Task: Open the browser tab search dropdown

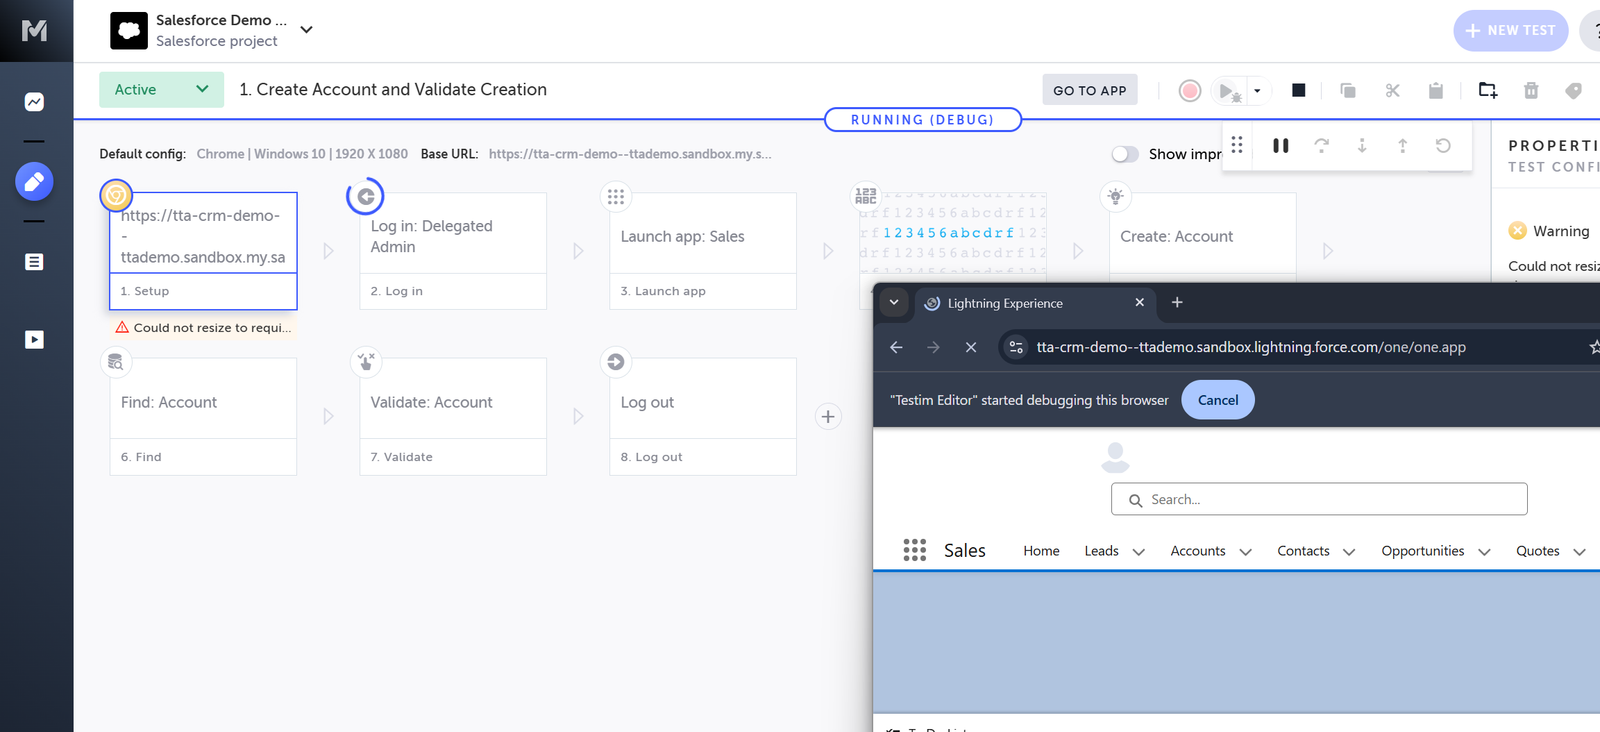Action: (x=894, y=302)
